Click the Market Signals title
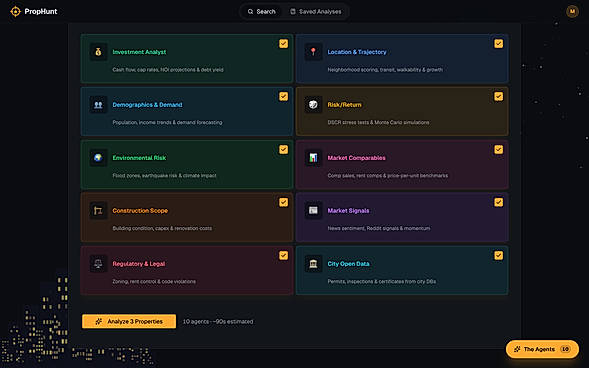Image resolution: width=589 pixels, height=368 pixels. (348, 211)
